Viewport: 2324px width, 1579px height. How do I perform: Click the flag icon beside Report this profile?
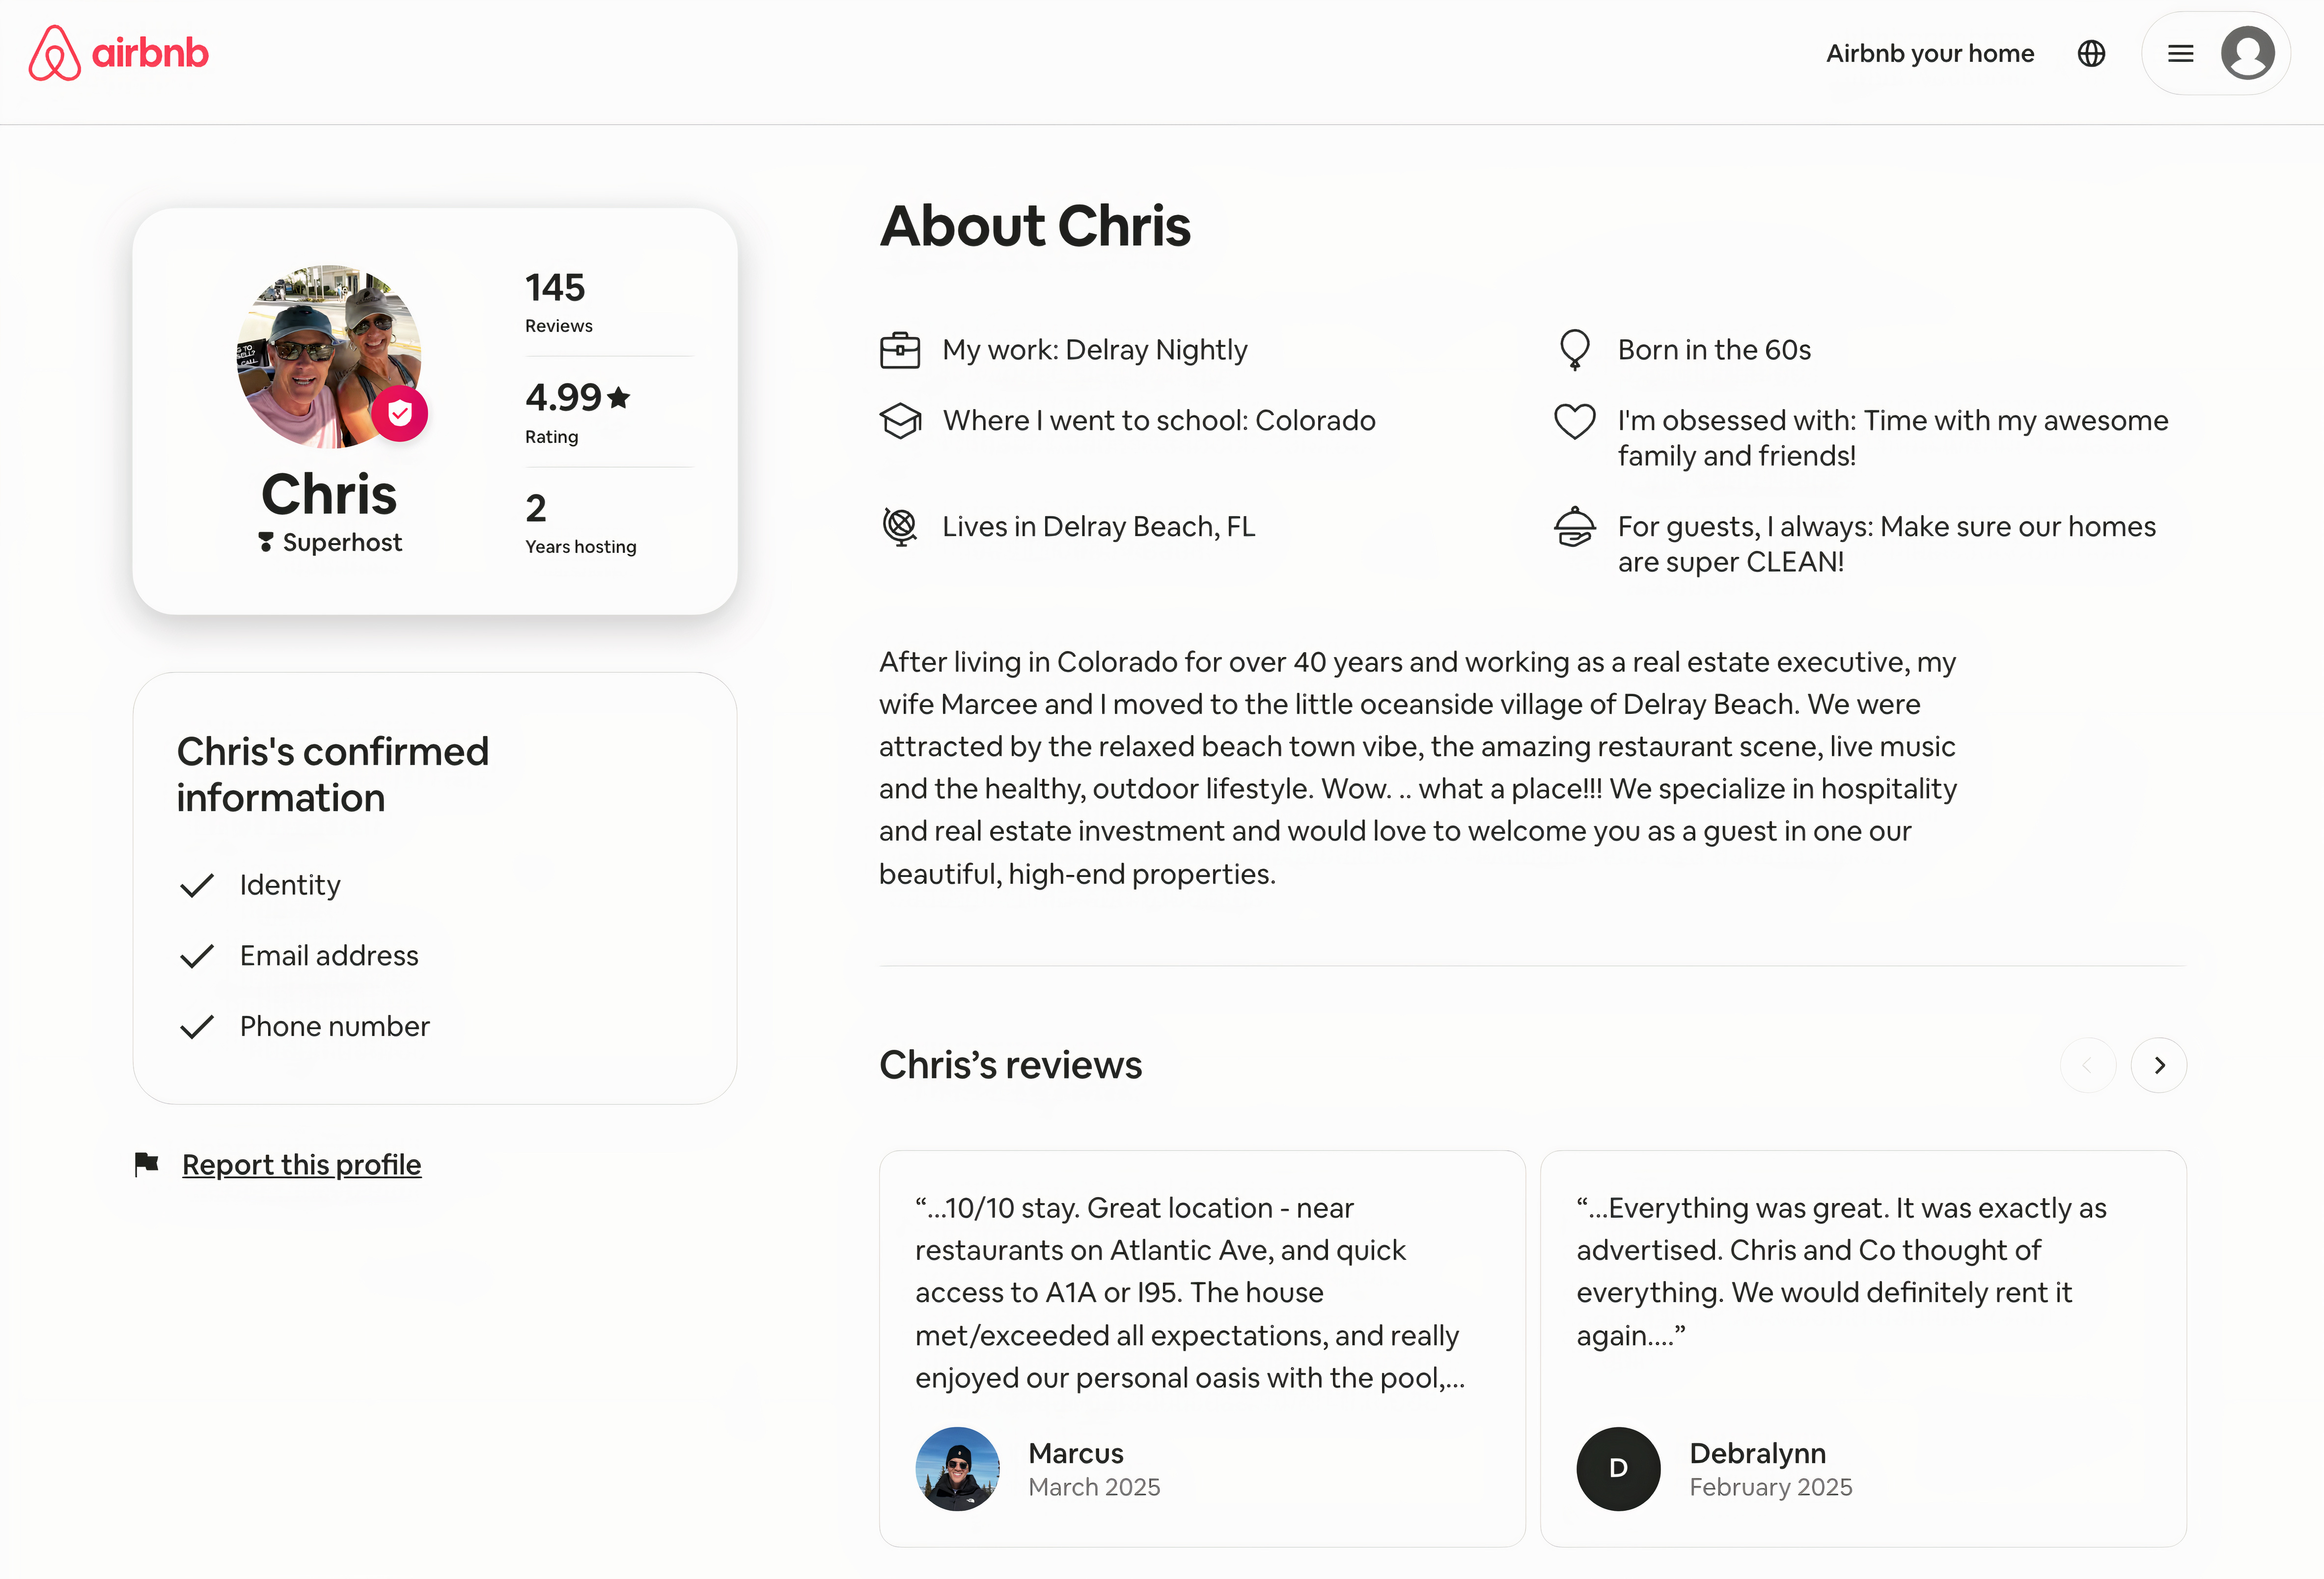(147, 1164)
